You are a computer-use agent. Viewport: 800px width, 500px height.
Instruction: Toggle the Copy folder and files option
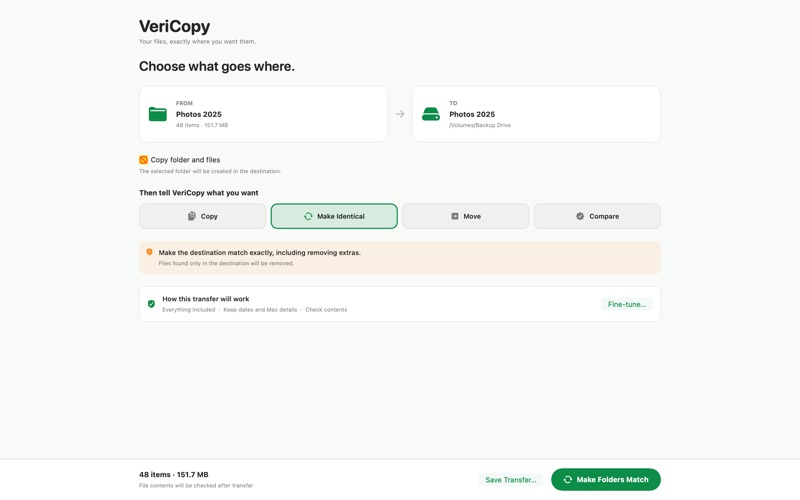143,160
